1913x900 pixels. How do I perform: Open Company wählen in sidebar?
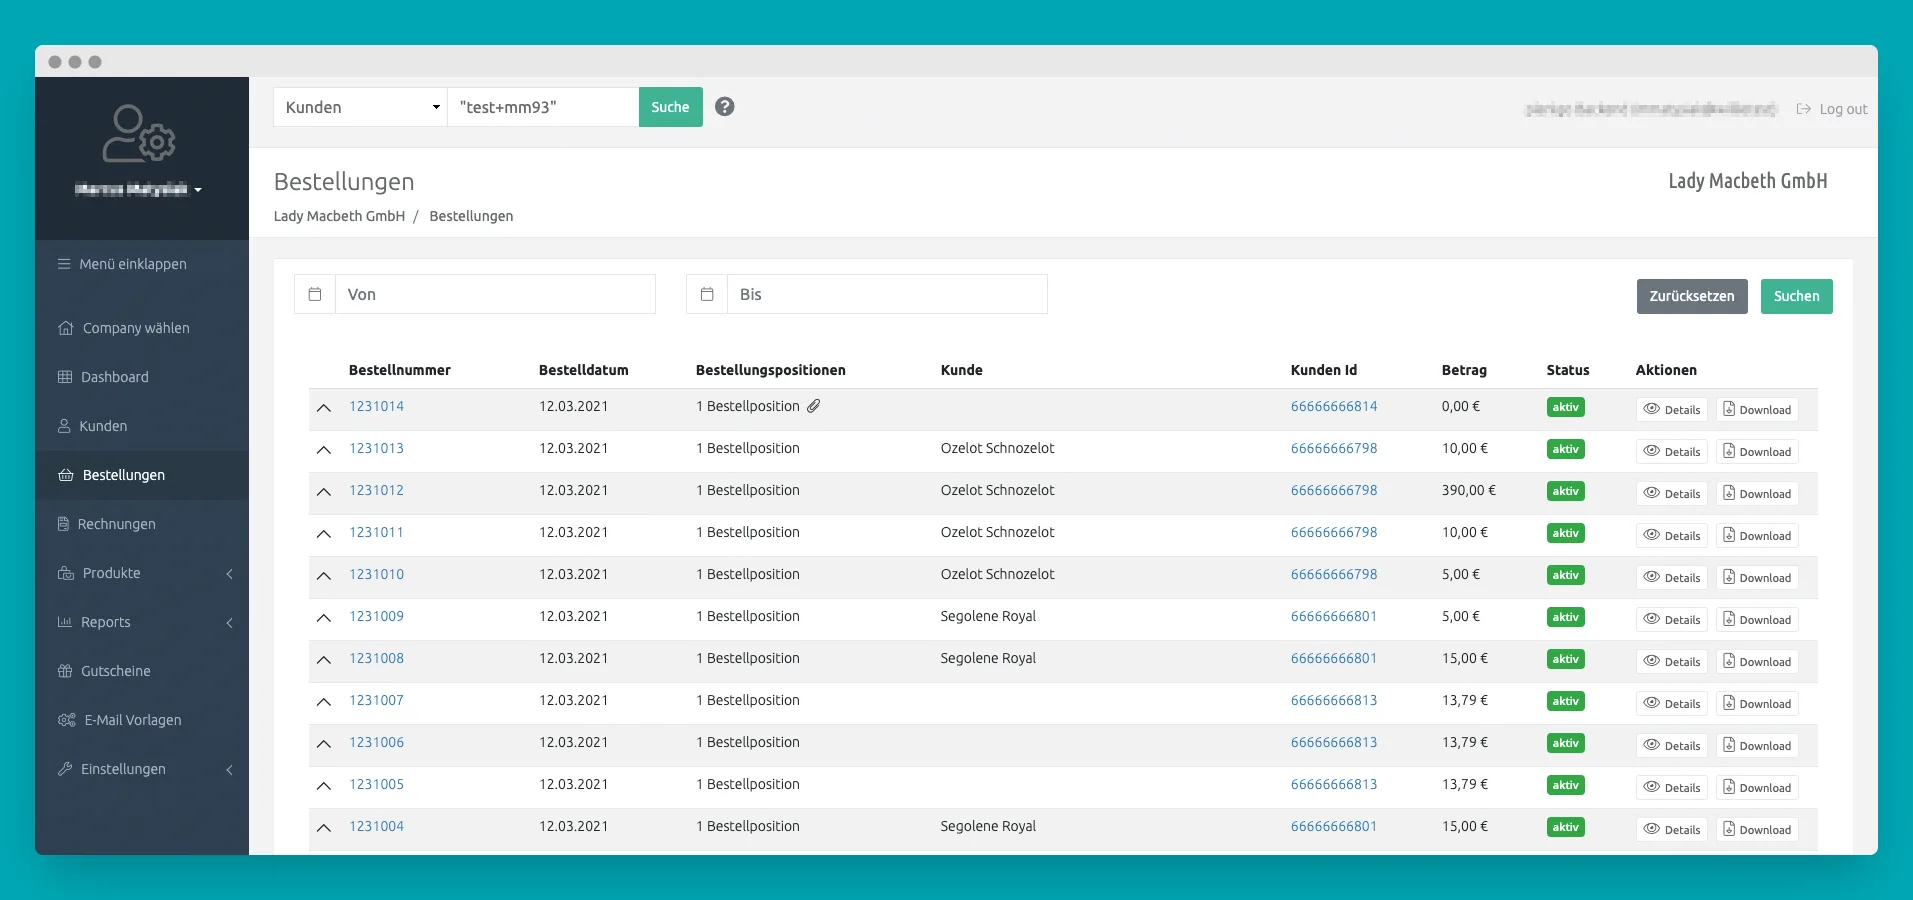click(x=124, y=328)
